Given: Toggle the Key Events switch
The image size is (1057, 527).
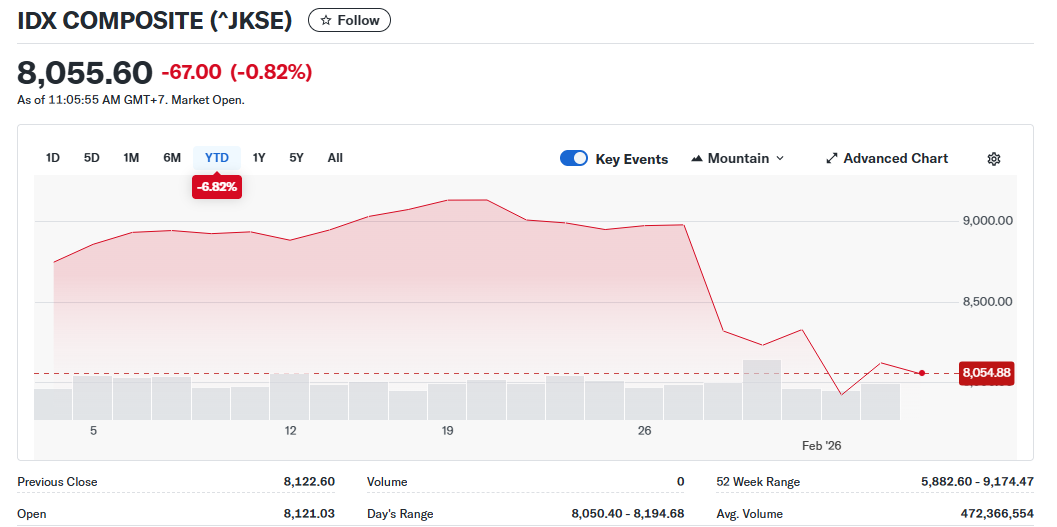Looking at the screenshot, I should 574,159.
